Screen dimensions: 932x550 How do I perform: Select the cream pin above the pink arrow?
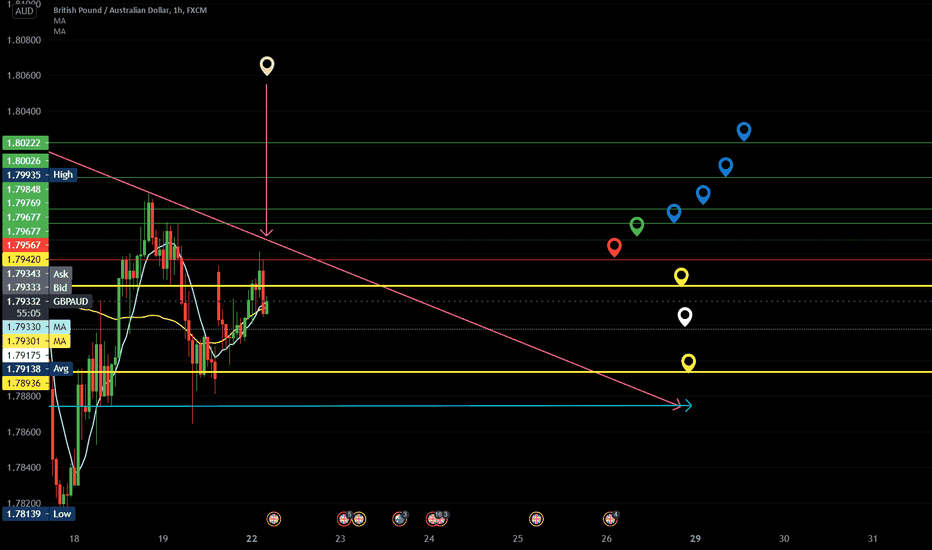point(267,65)
